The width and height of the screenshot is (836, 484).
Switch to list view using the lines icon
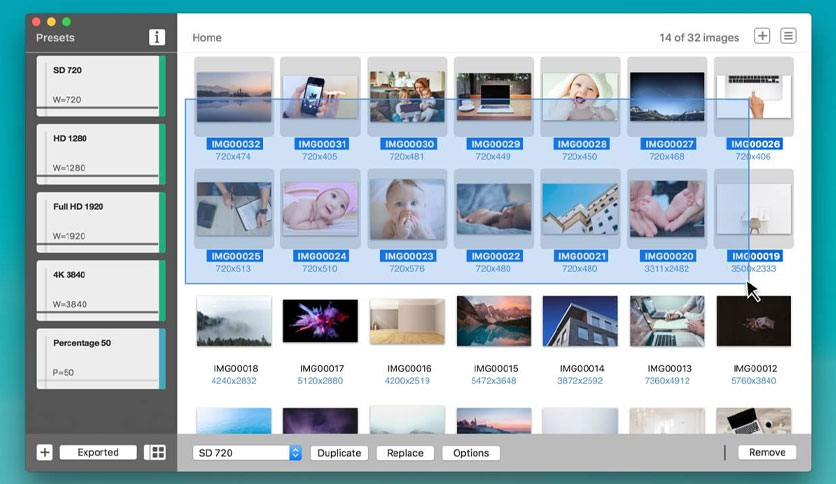tap(788, 36)
